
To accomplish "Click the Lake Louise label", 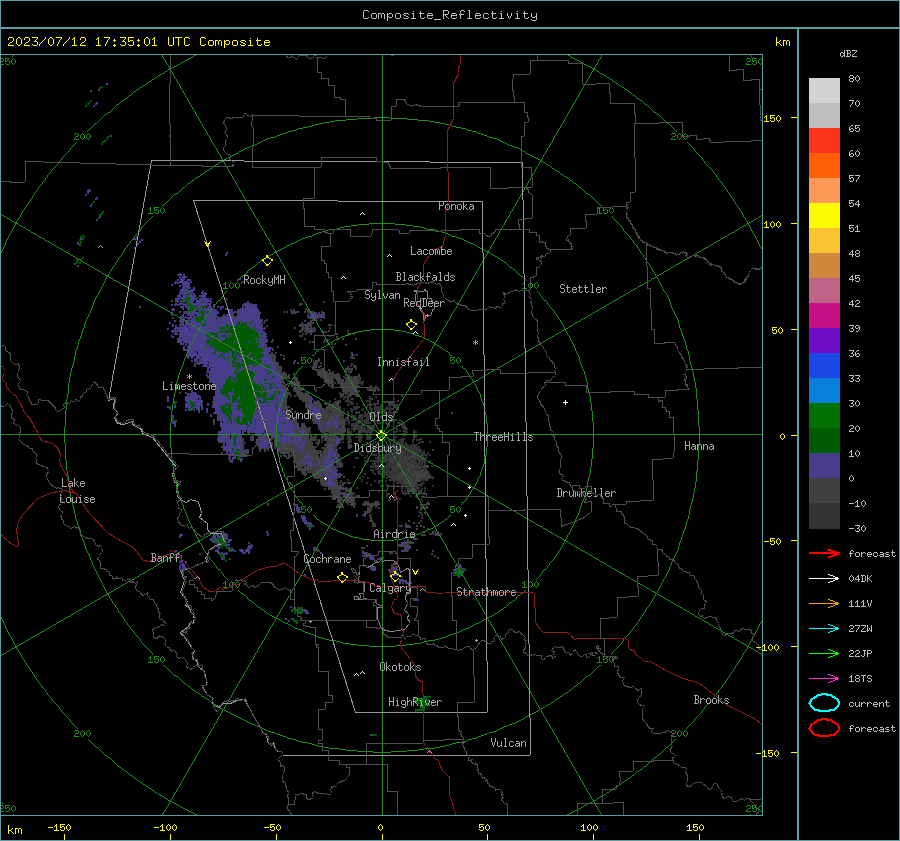I will tap(77, 491).
